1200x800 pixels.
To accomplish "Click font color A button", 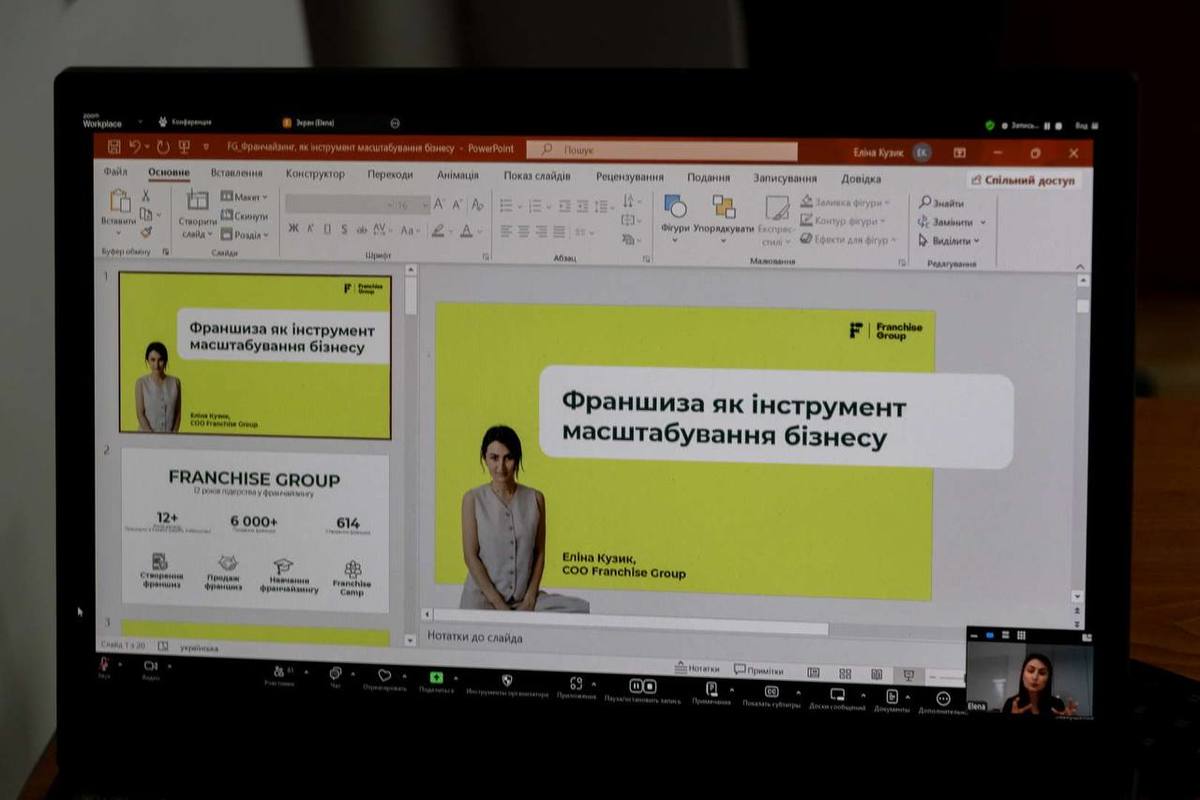I will 466,230.
